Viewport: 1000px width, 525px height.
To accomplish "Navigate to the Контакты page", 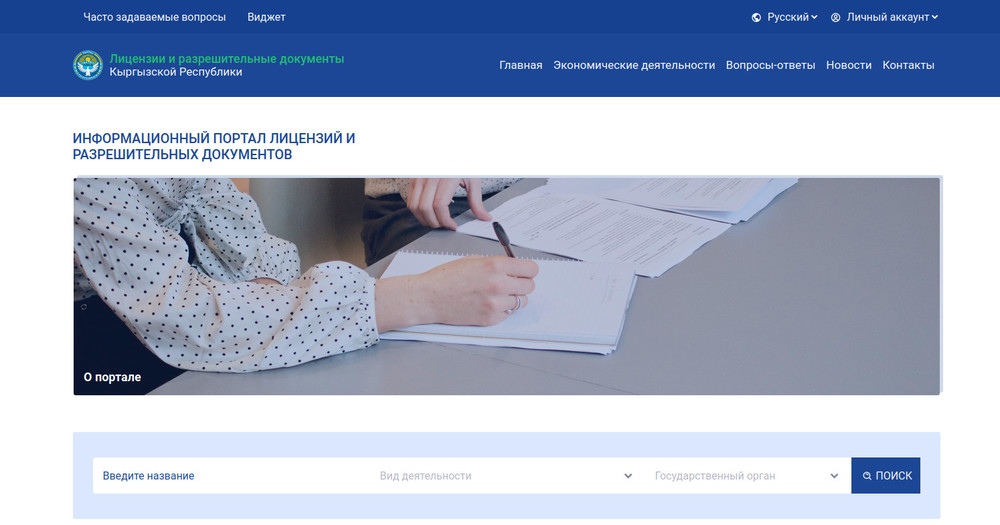I will tap(908, 65).
